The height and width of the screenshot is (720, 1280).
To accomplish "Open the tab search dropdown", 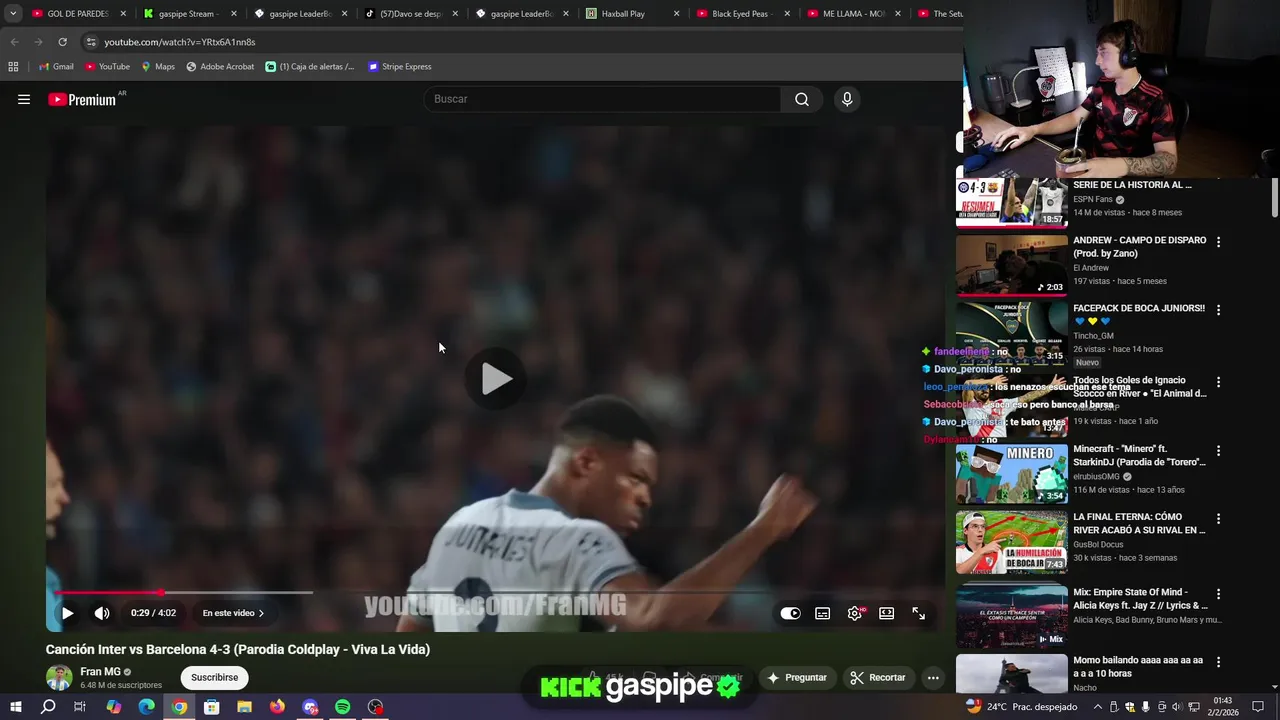I will click(13, 14).
